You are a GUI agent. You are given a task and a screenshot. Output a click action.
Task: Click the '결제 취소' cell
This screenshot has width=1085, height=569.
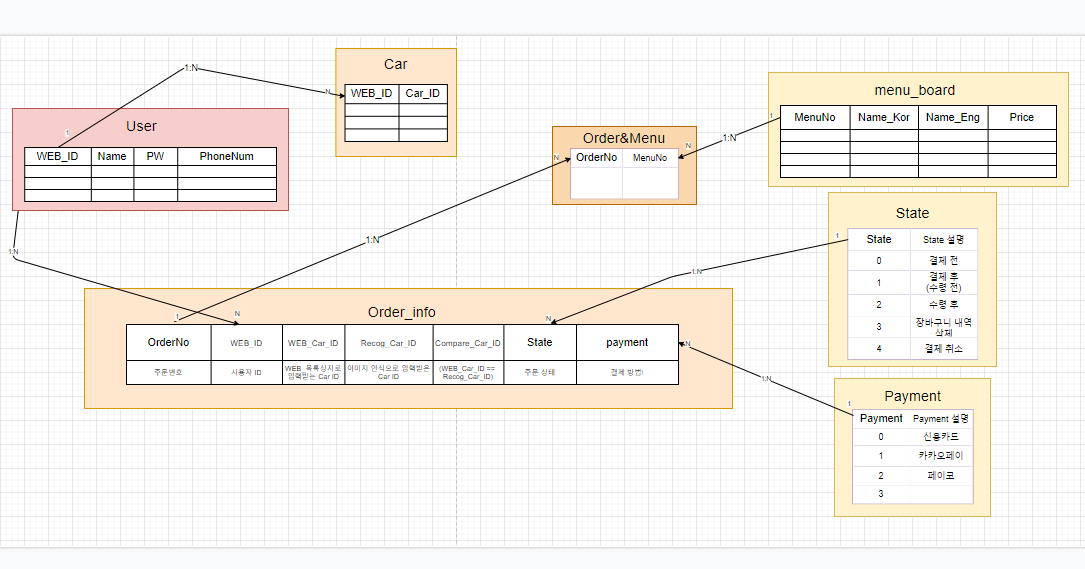(x=944, y=349)
